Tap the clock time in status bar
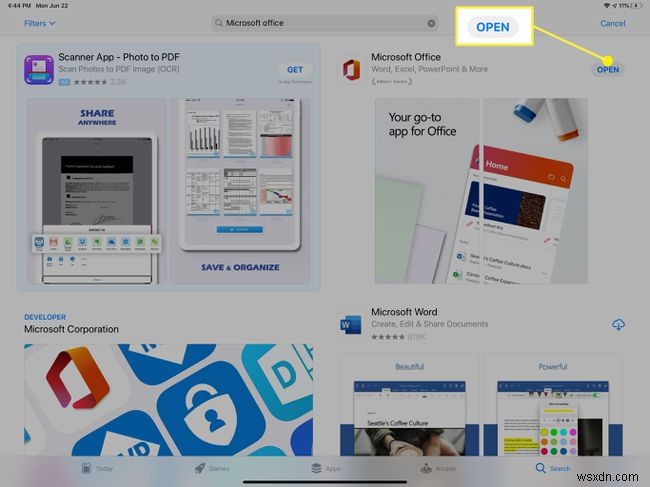 pyautogui.click(x=19, y=6)
